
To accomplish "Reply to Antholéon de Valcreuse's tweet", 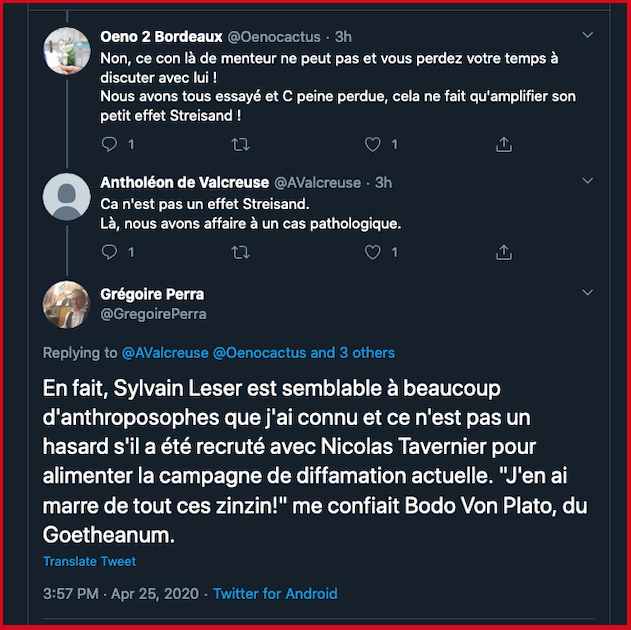I will [x=111, y=252].
